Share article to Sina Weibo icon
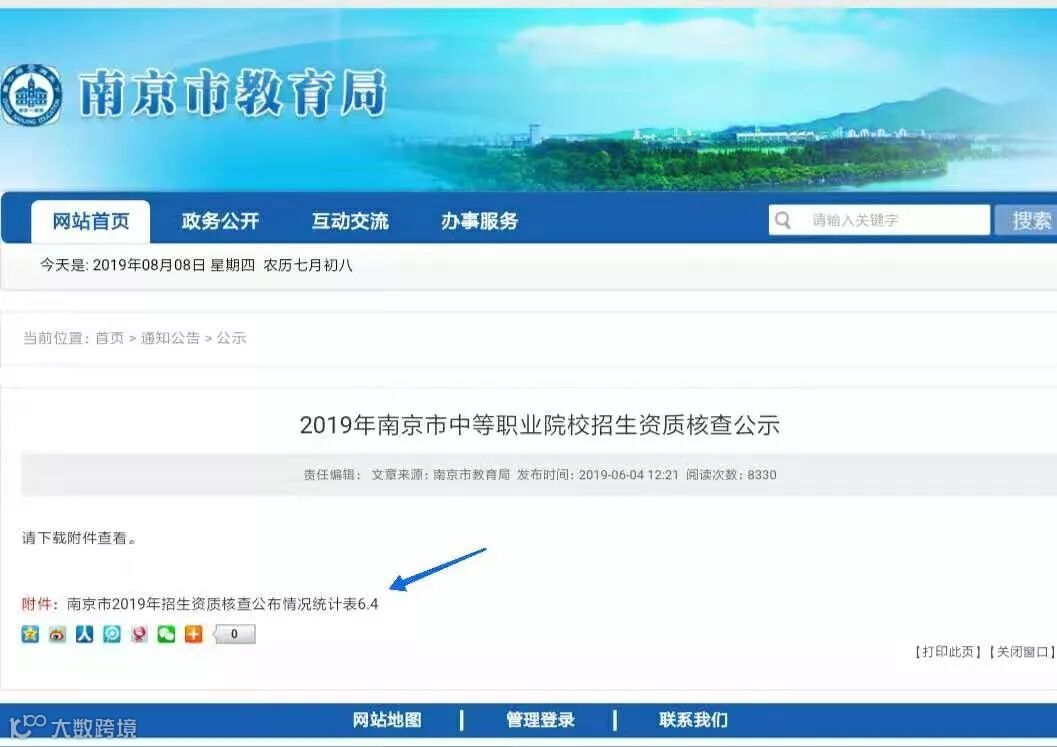 coord(57,634)
